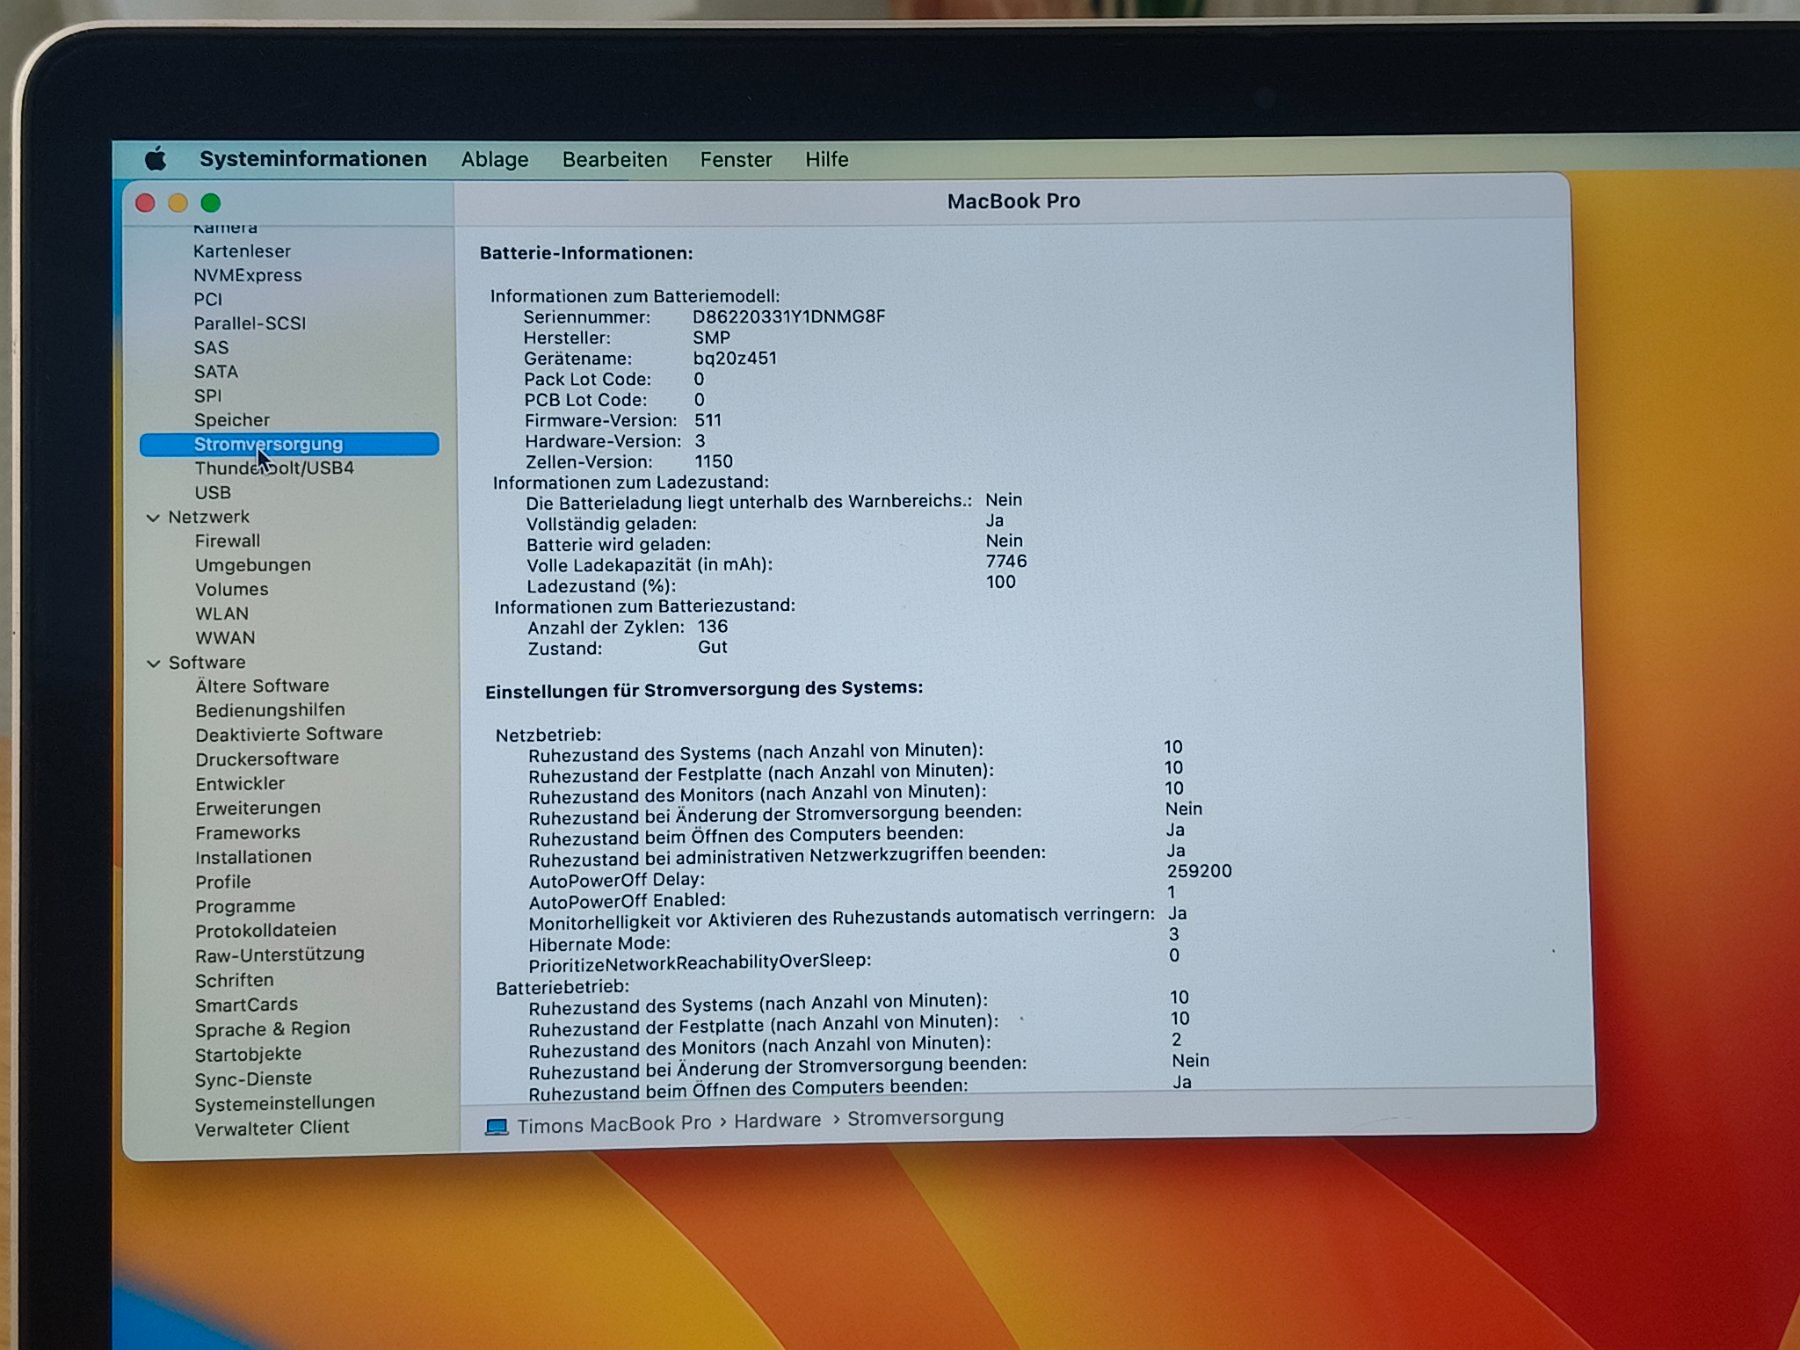Select Stromversorgung in the sidebar
Image resolution: width=1800 pixels, height=1350 pixels.
tap(289, 444)
